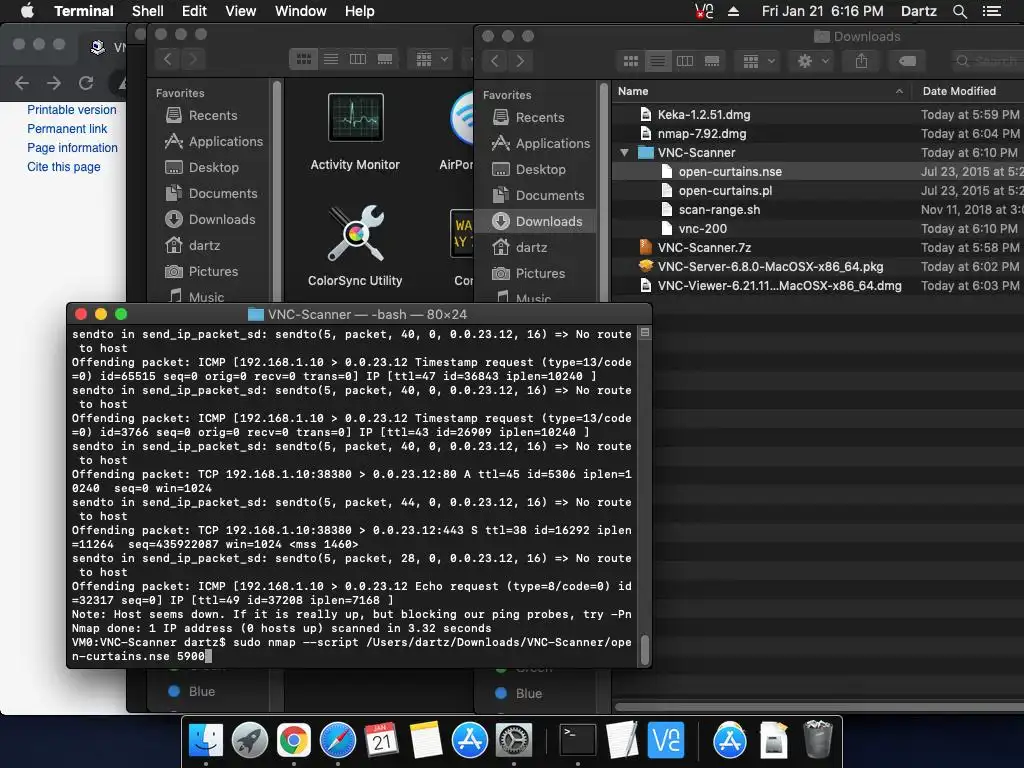Click Share button in Downloads window toolbar

(861, 61)
